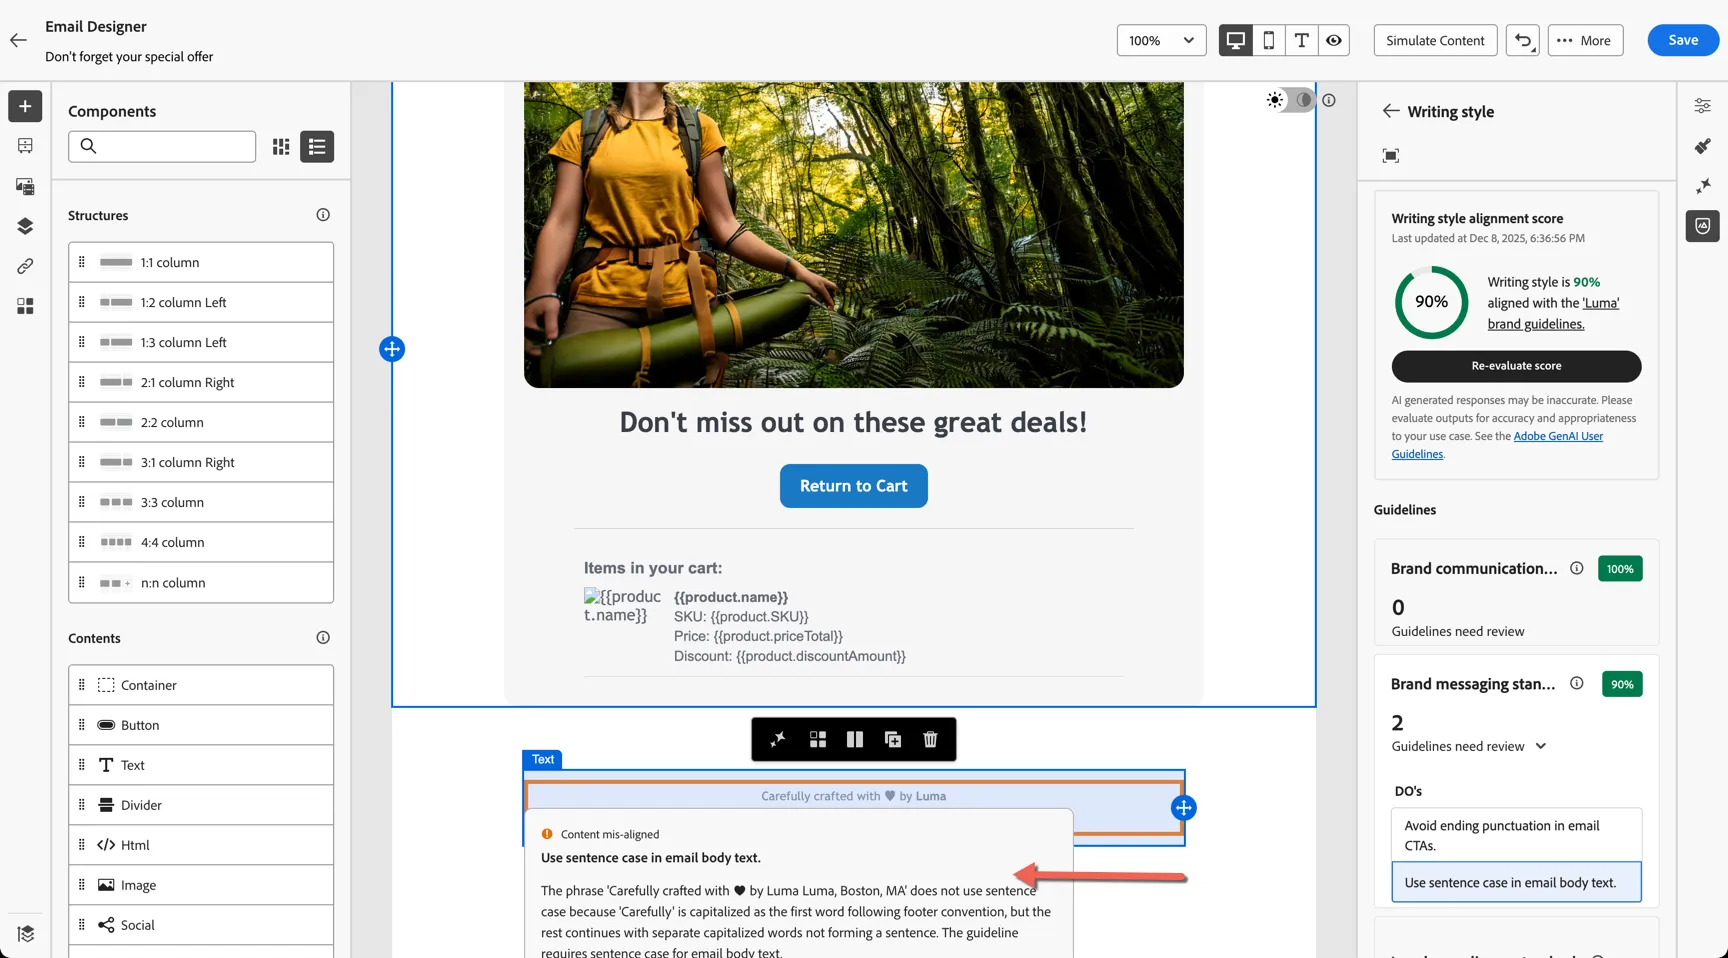The image size is (1728, 958).
Task: Go back from the Writing style panel
Action: point(1391,111)
